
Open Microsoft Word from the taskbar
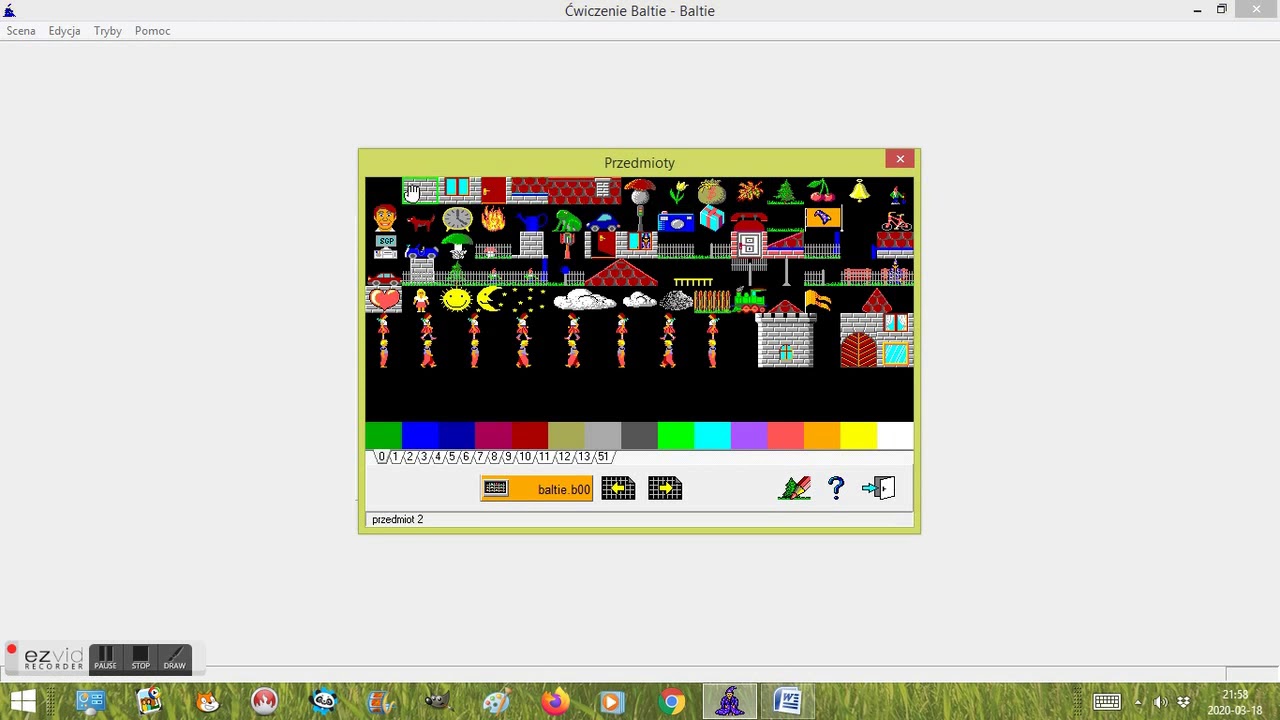tap(788, 701)
